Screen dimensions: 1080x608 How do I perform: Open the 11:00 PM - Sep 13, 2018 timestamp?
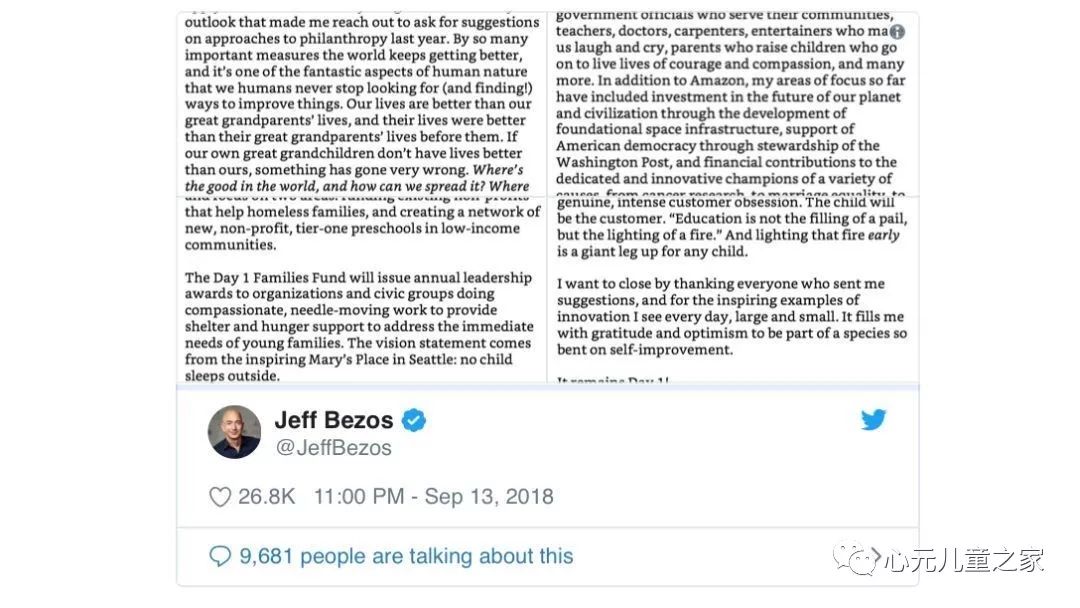tap(433, 496)
